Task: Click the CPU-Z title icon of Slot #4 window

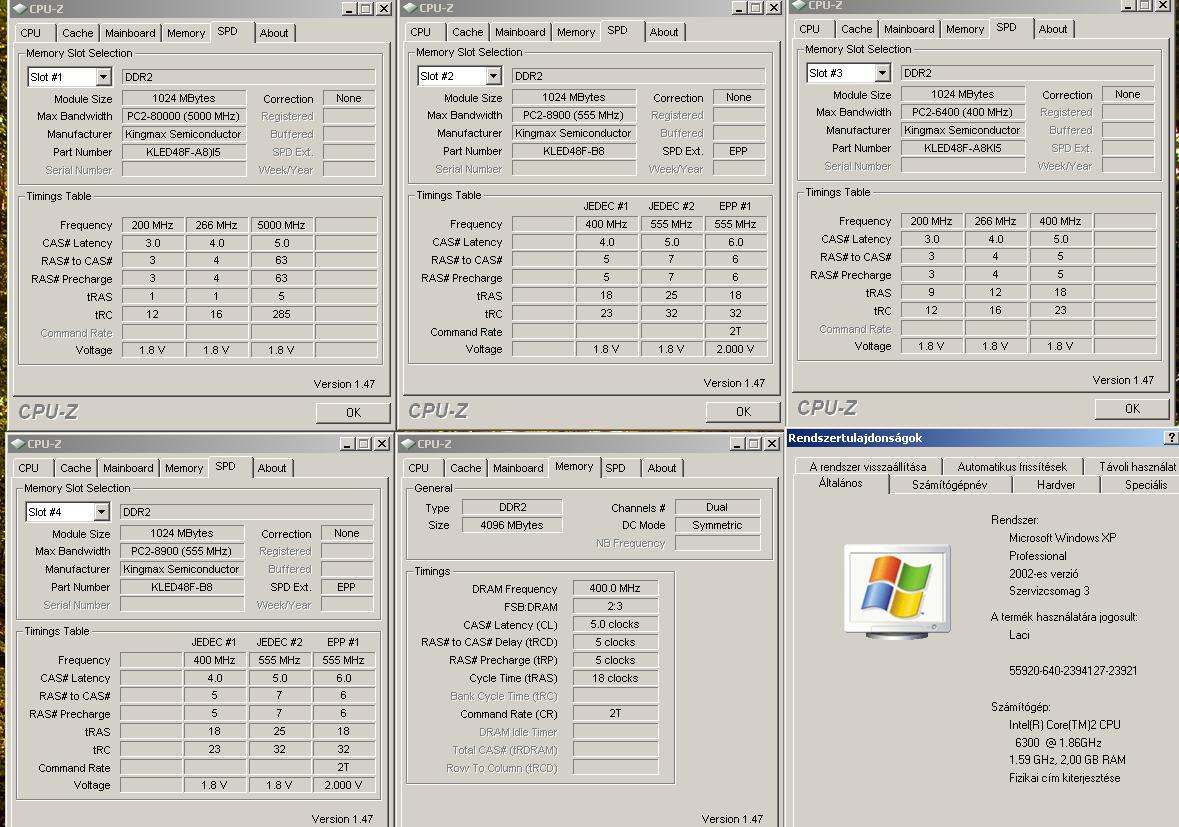Action: tap(19, 444)
